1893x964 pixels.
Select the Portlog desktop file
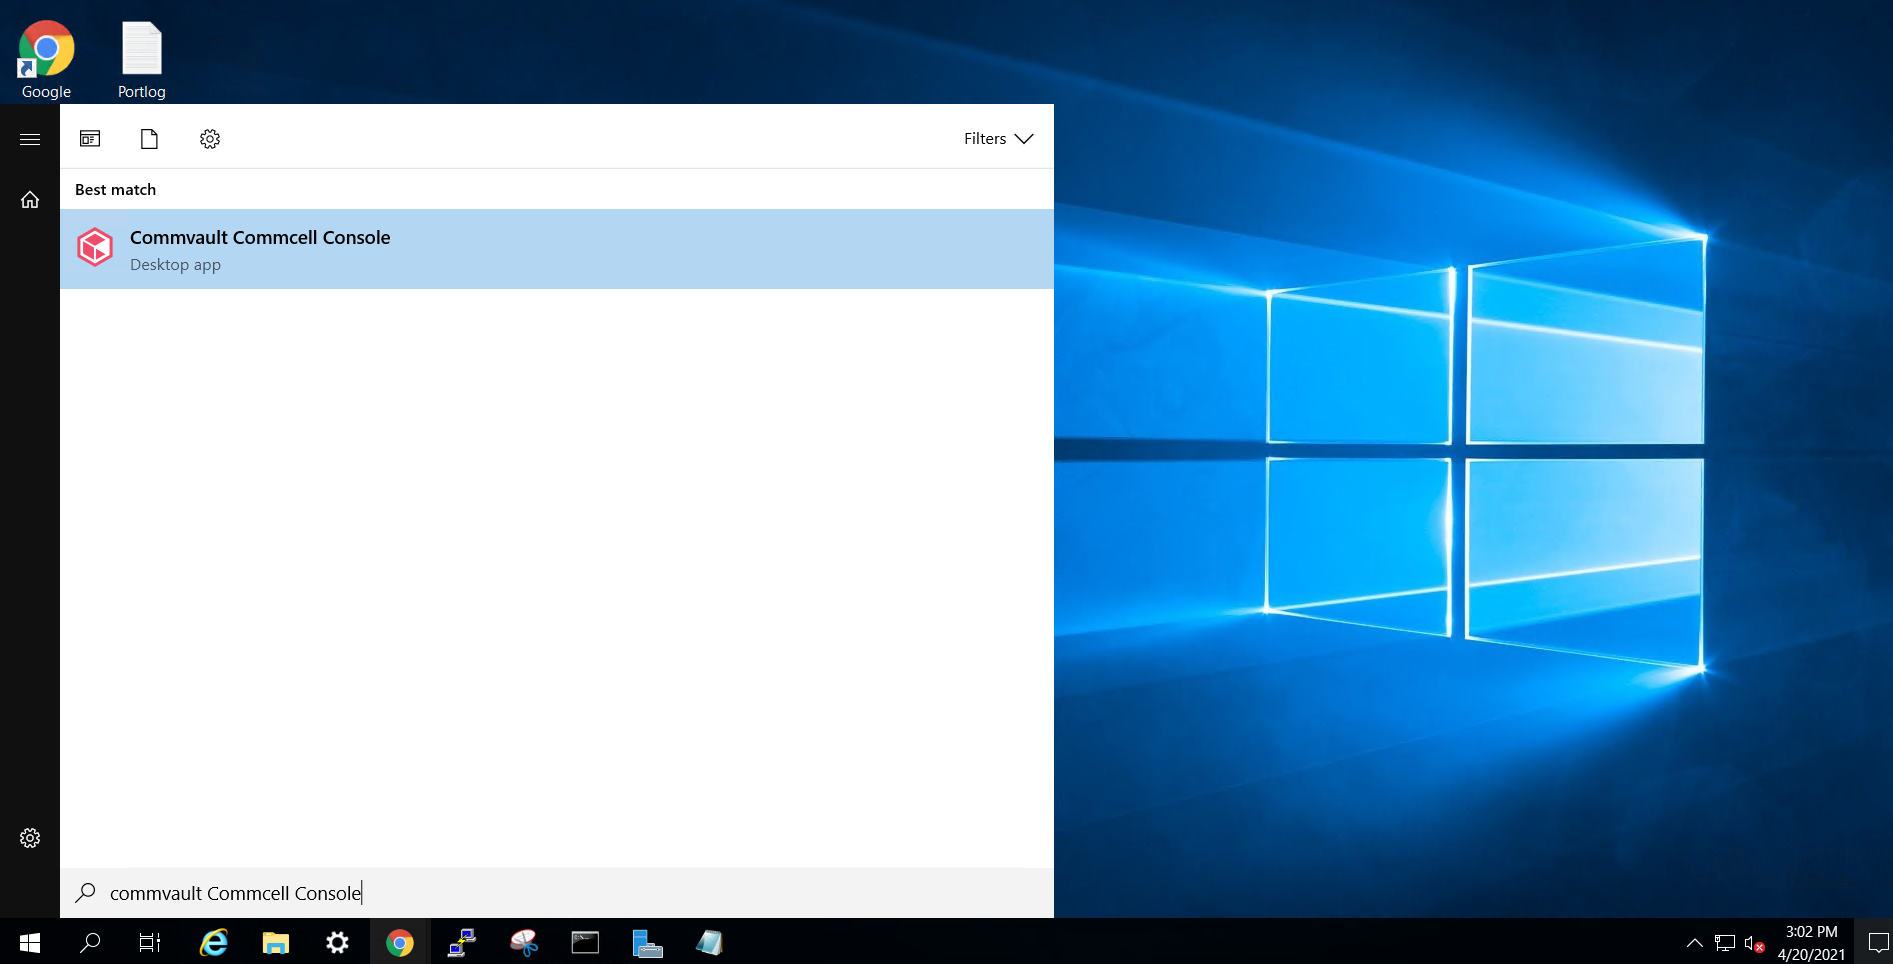[x=142, y=59]
